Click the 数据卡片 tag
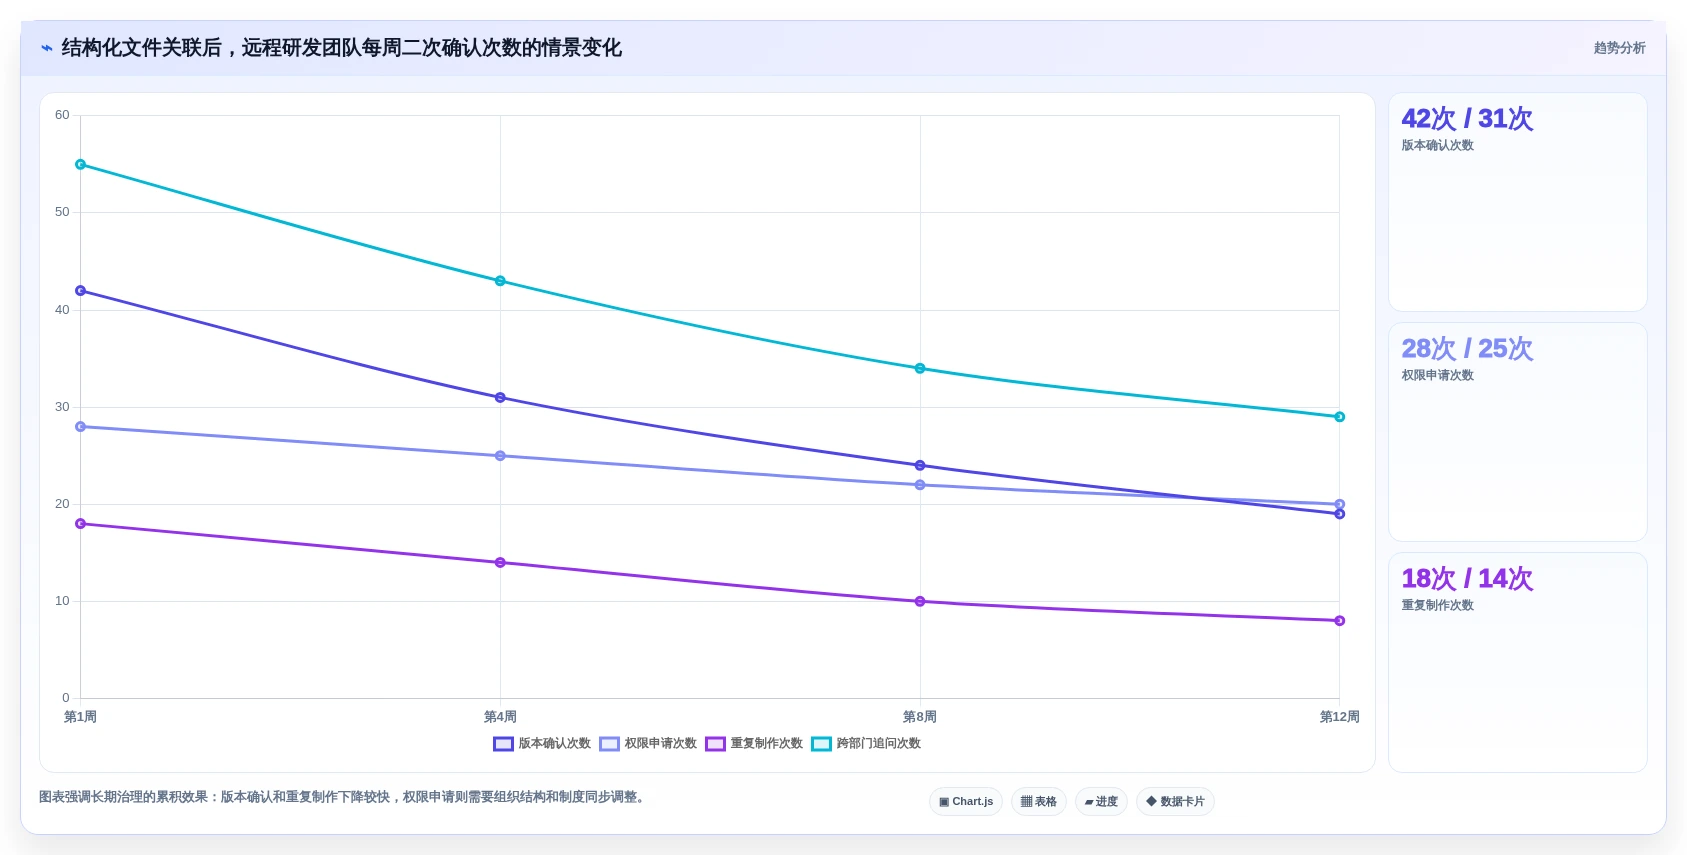The width and height of the screenshot is (1687, 855). [1175, 802]
